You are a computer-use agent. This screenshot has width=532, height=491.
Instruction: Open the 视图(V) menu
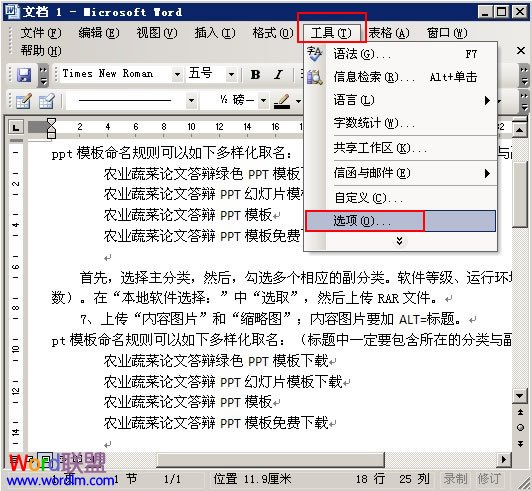157,33
